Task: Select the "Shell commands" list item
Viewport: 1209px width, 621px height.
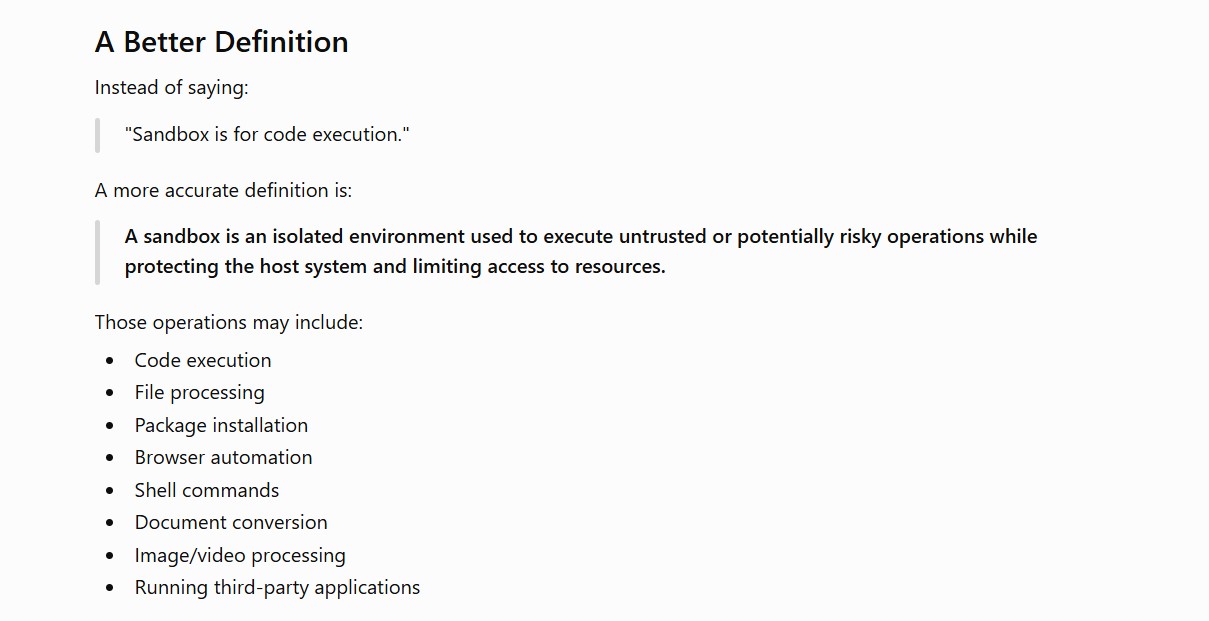Action: (x=207, y=491)
